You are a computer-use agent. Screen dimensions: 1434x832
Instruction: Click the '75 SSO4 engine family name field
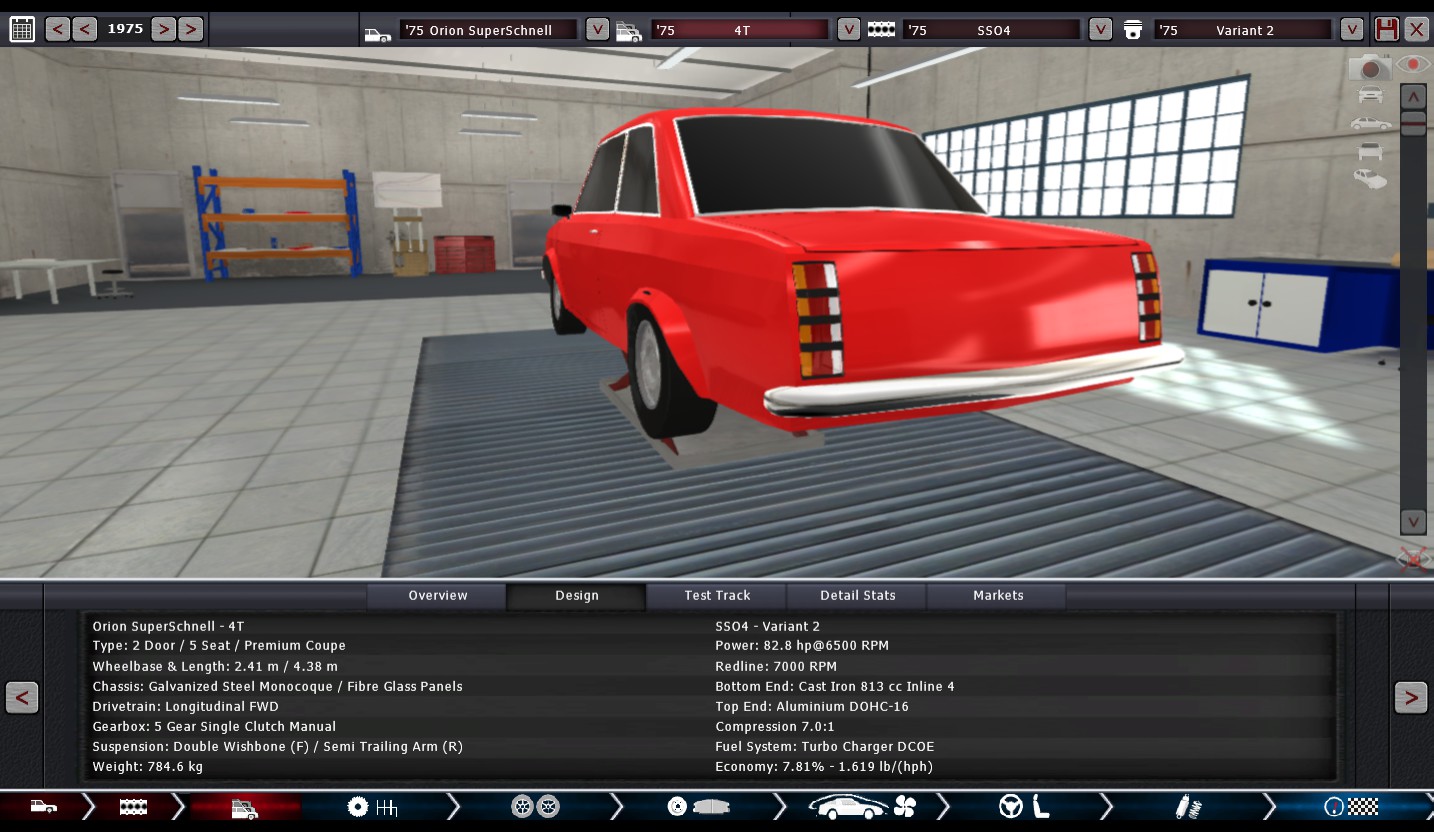(992, 30)
